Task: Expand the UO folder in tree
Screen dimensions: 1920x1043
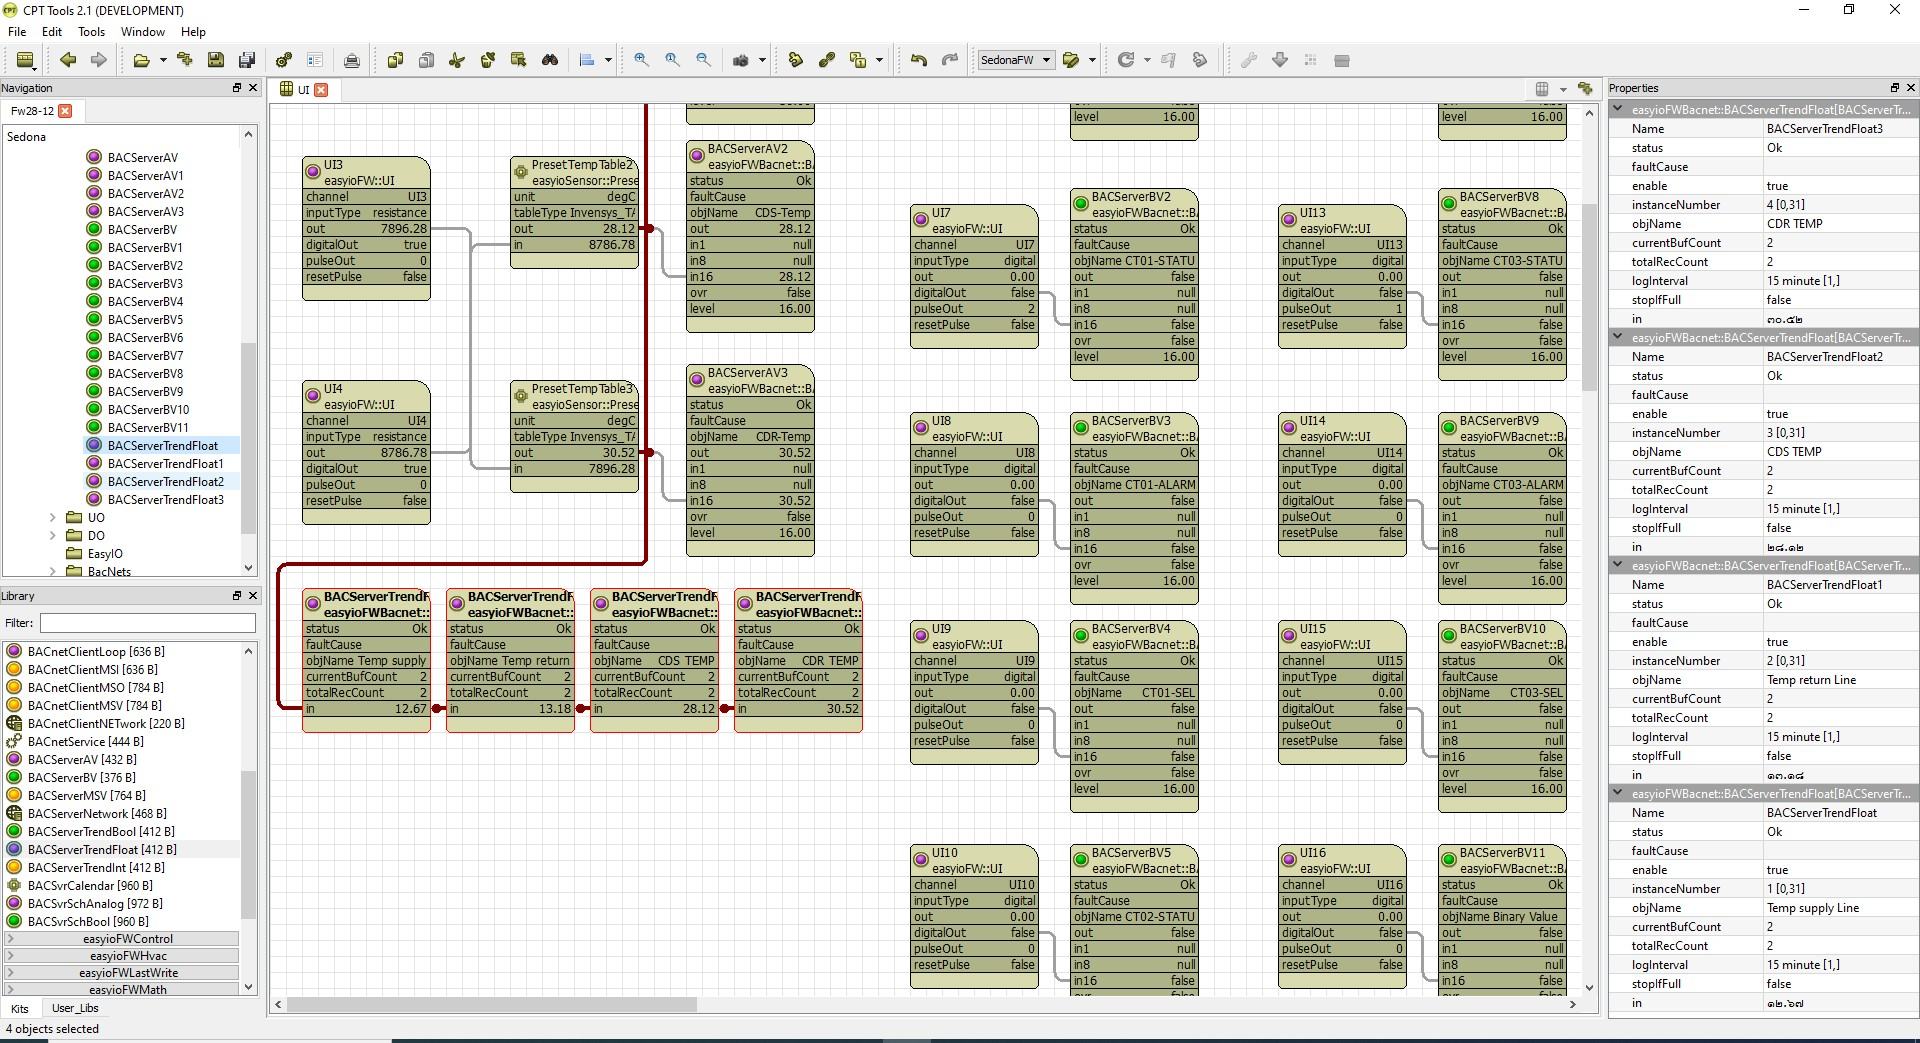Action: click(53, 517)
